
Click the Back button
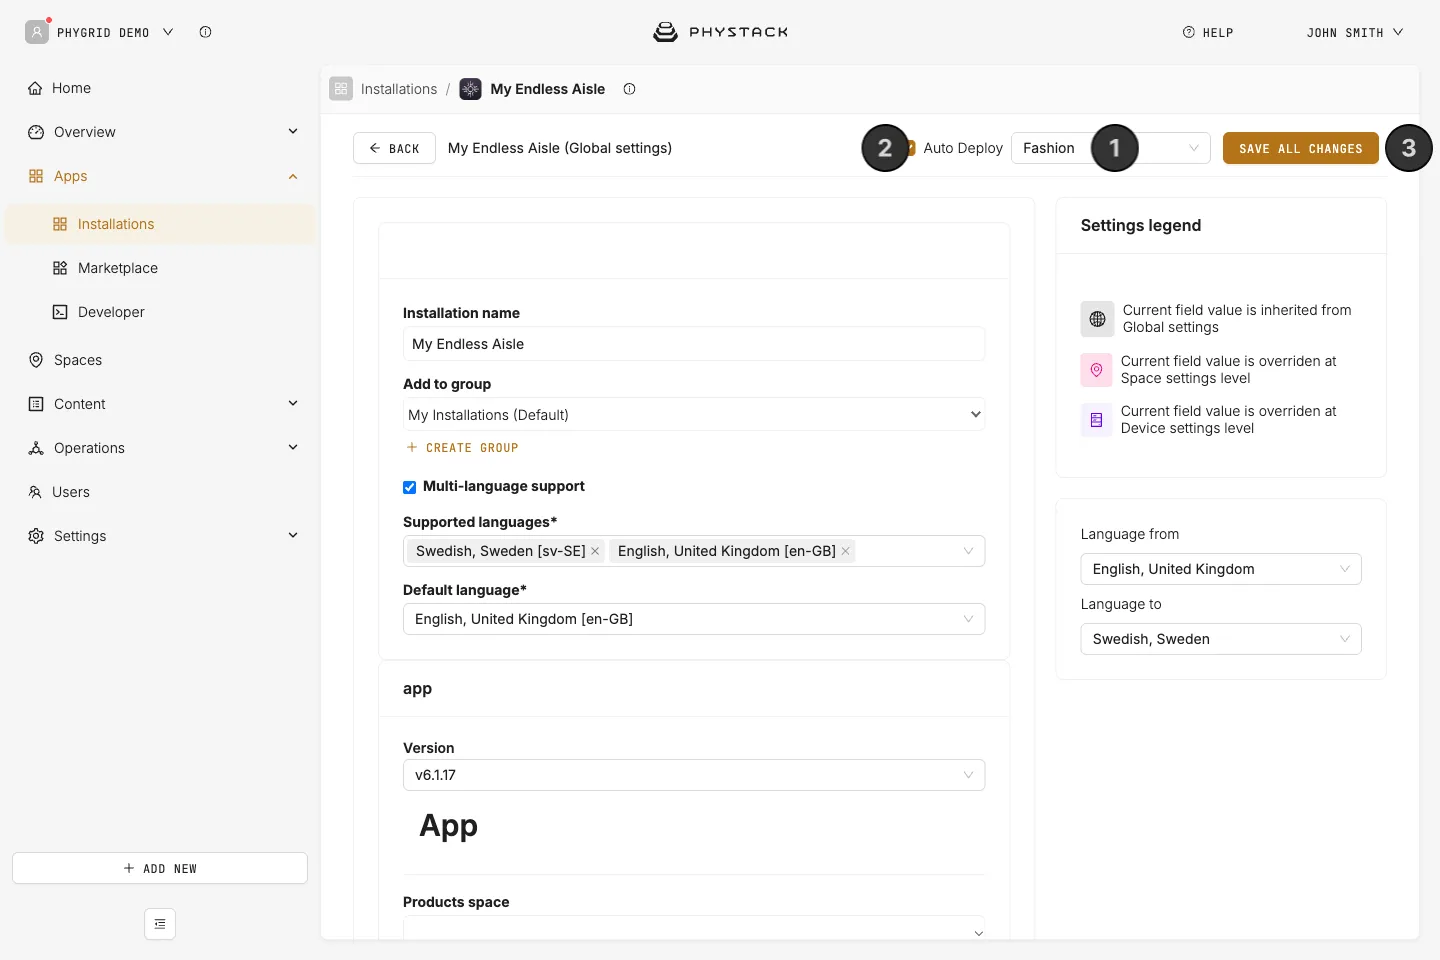[x=394, y=148]
